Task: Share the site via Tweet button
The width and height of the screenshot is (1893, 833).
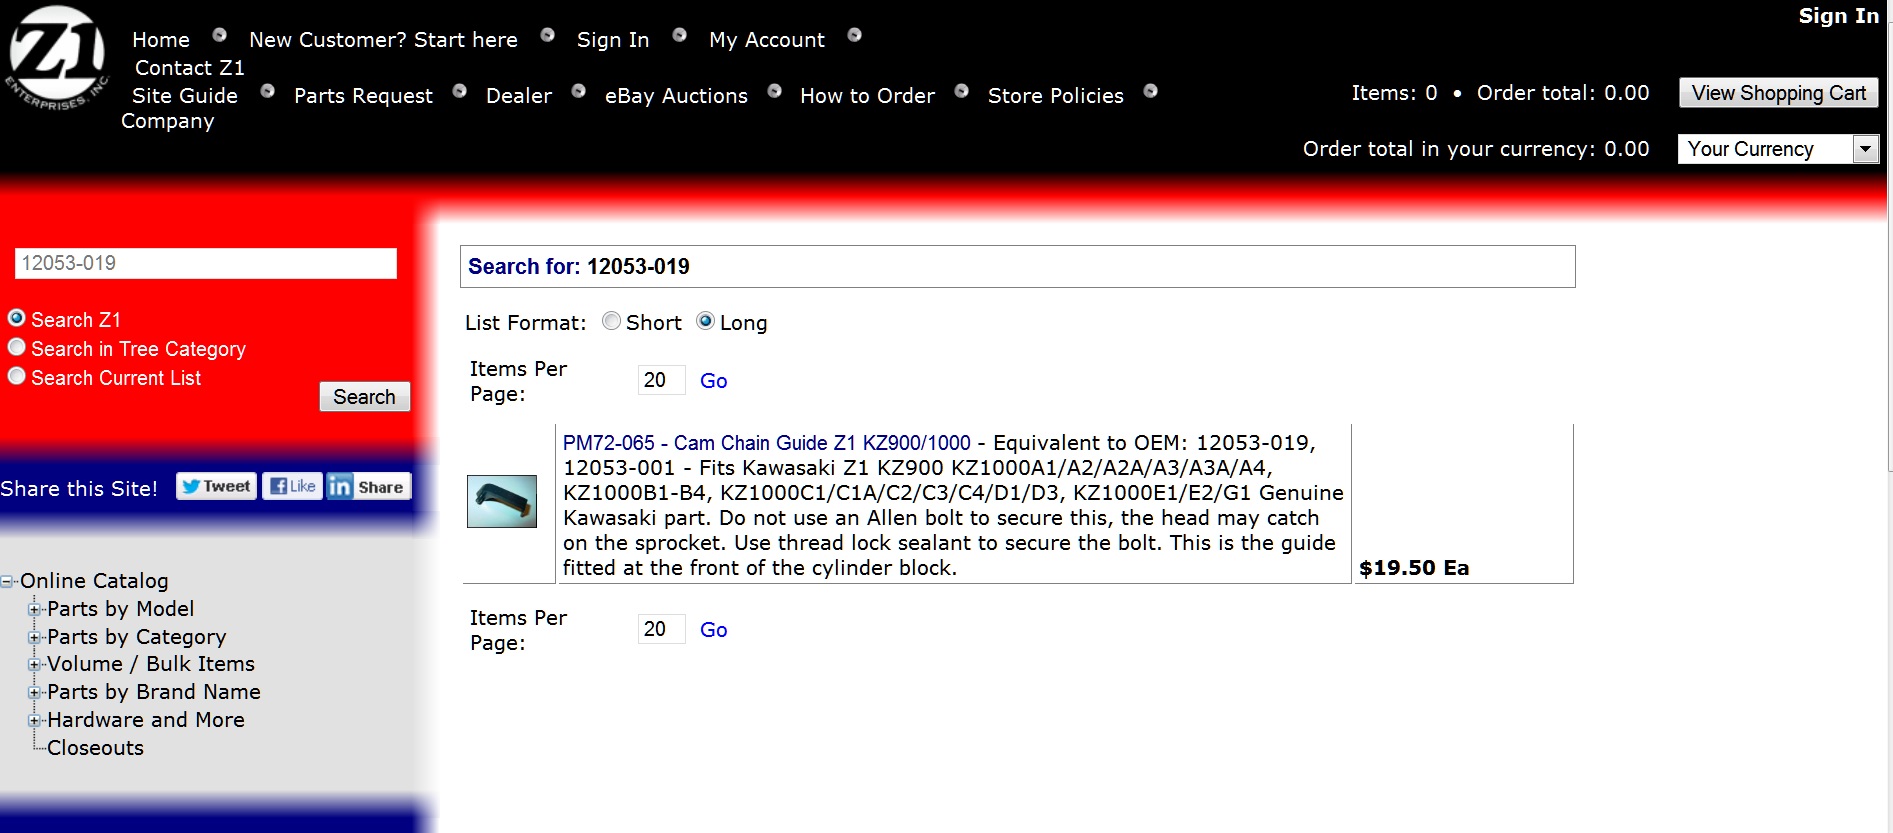Action: pyautogui.click(x=216, y=486)
